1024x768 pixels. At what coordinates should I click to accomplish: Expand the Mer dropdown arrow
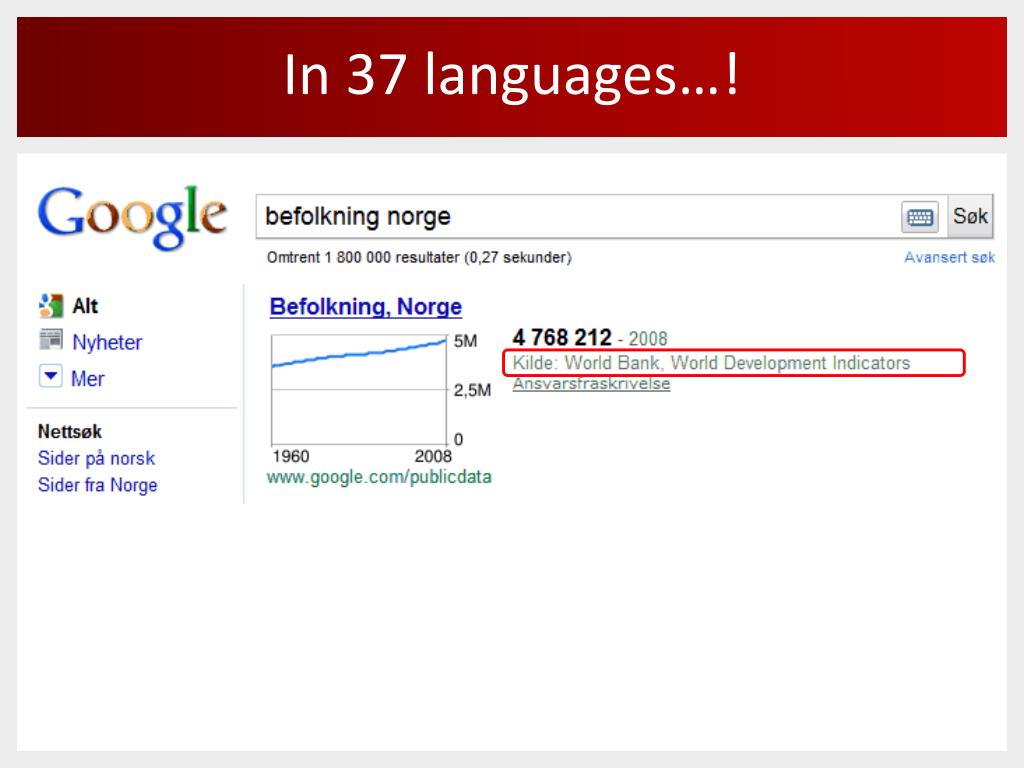[x=51, y=376]
